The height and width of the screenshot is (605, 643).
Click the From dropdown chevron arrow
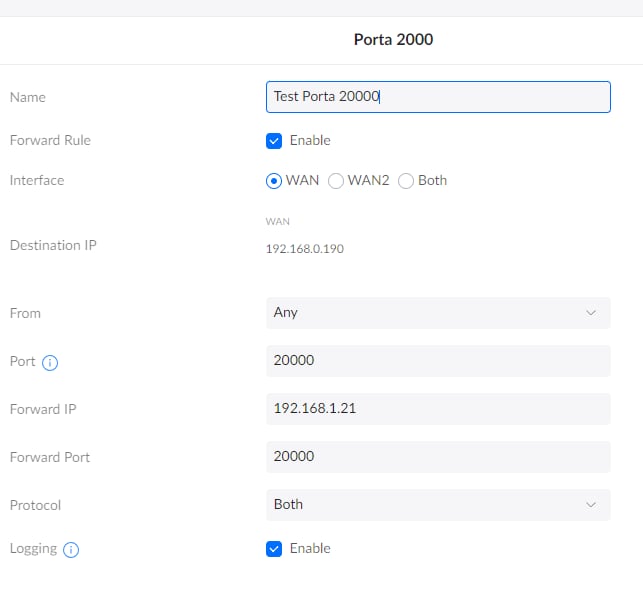coord(591,313)
